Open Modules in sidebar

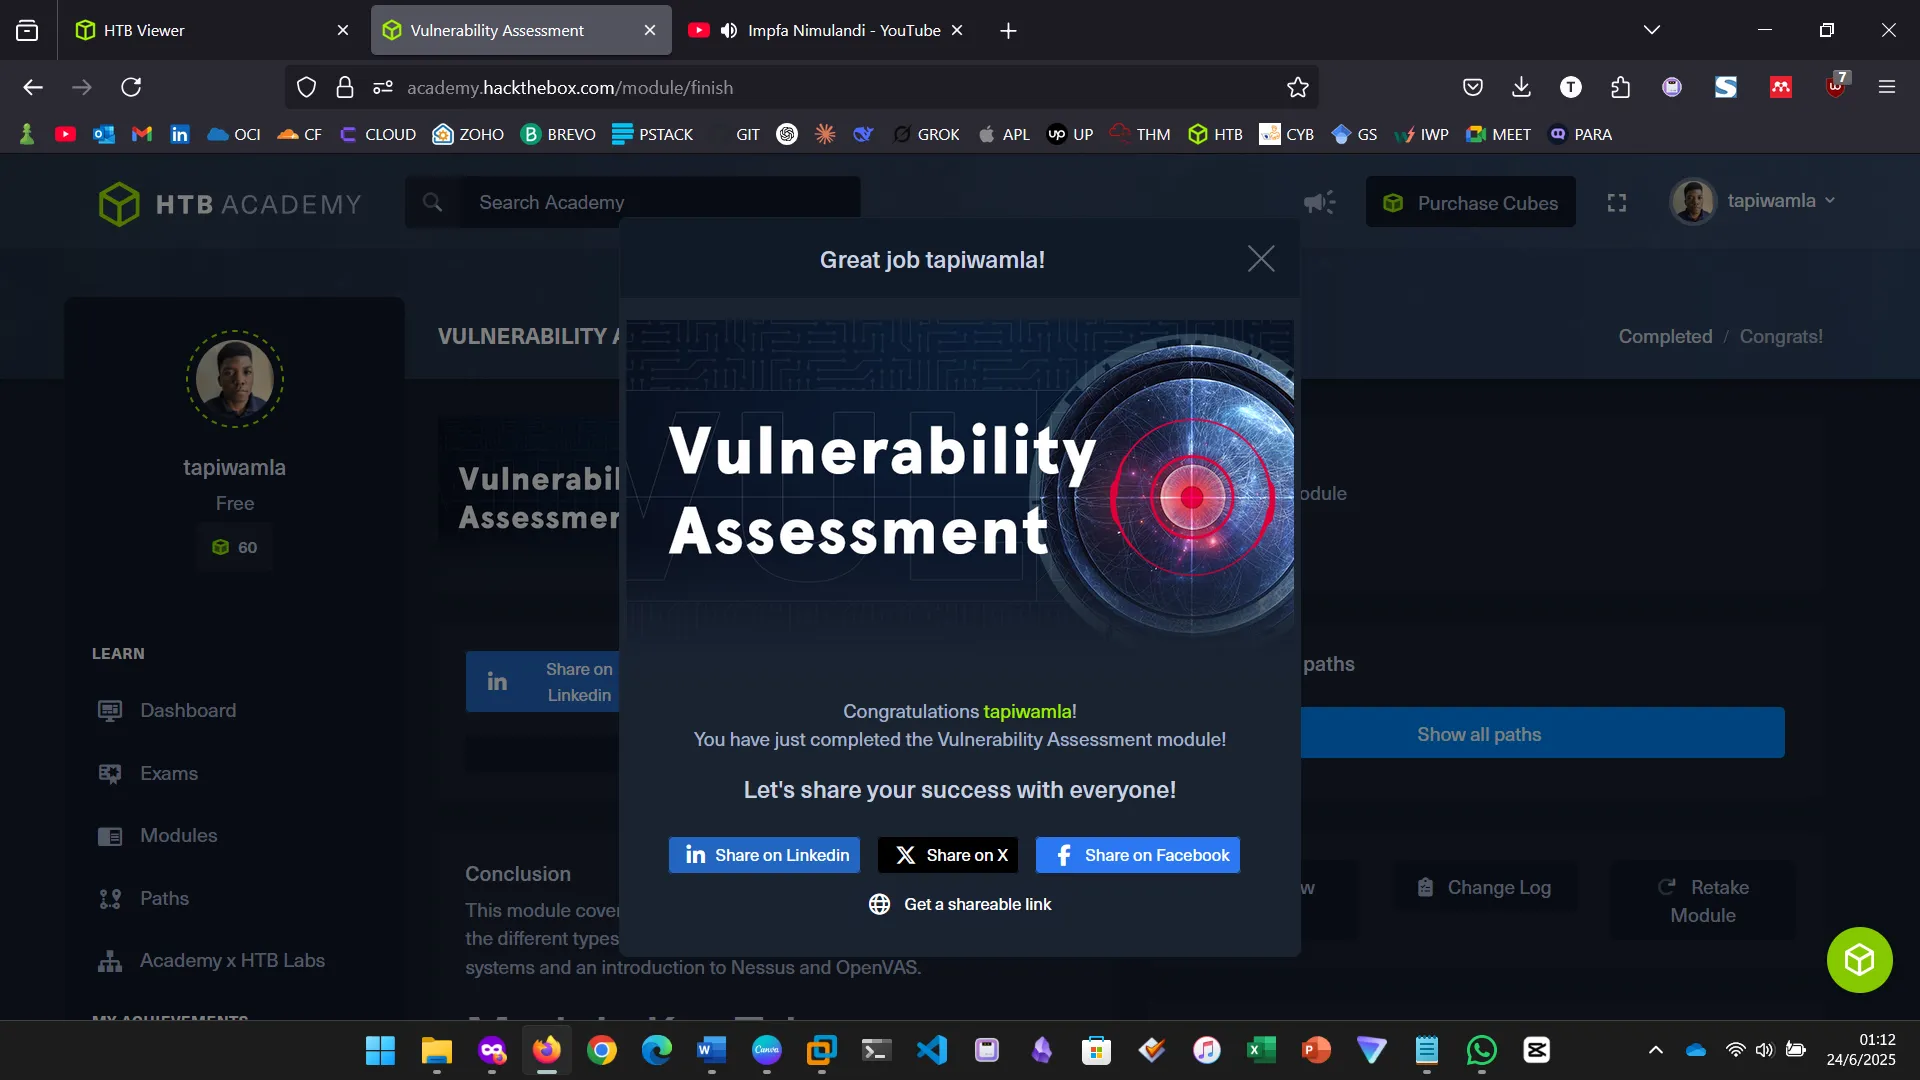tap(178, 835)
